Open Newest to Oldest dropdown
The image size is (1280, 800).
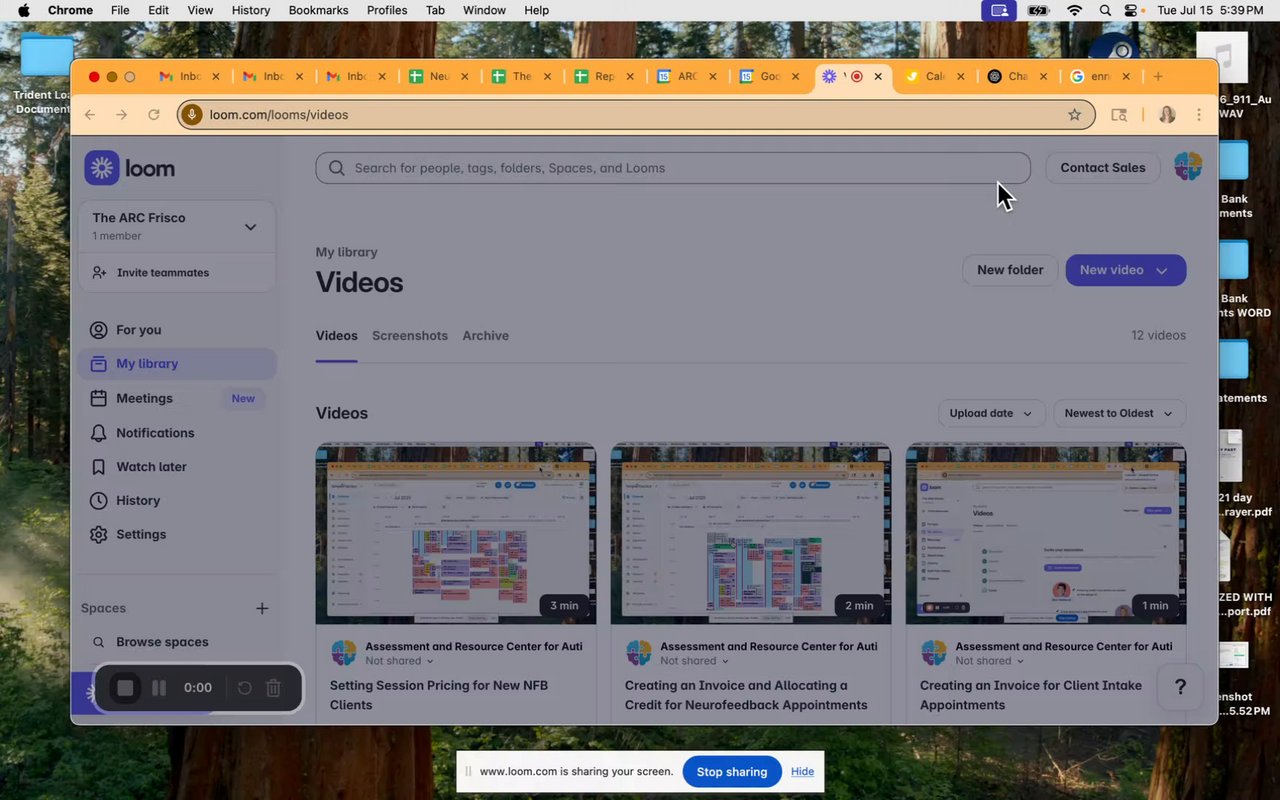pyautogui.click(x=1119, y=413)
